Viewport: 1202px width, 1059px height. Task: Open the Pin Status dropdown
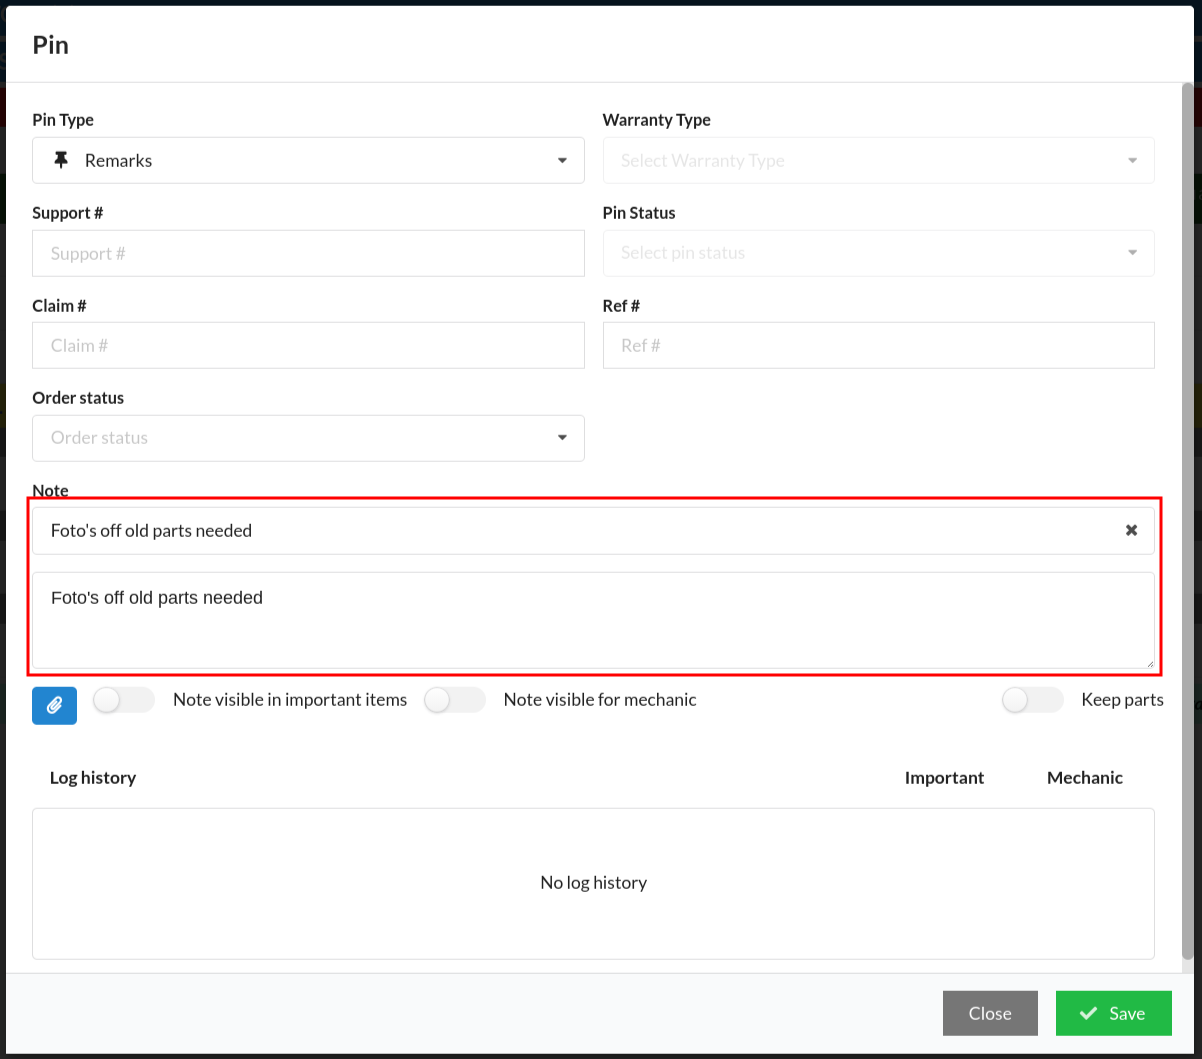pyautogui.click(x=878, y=253)
